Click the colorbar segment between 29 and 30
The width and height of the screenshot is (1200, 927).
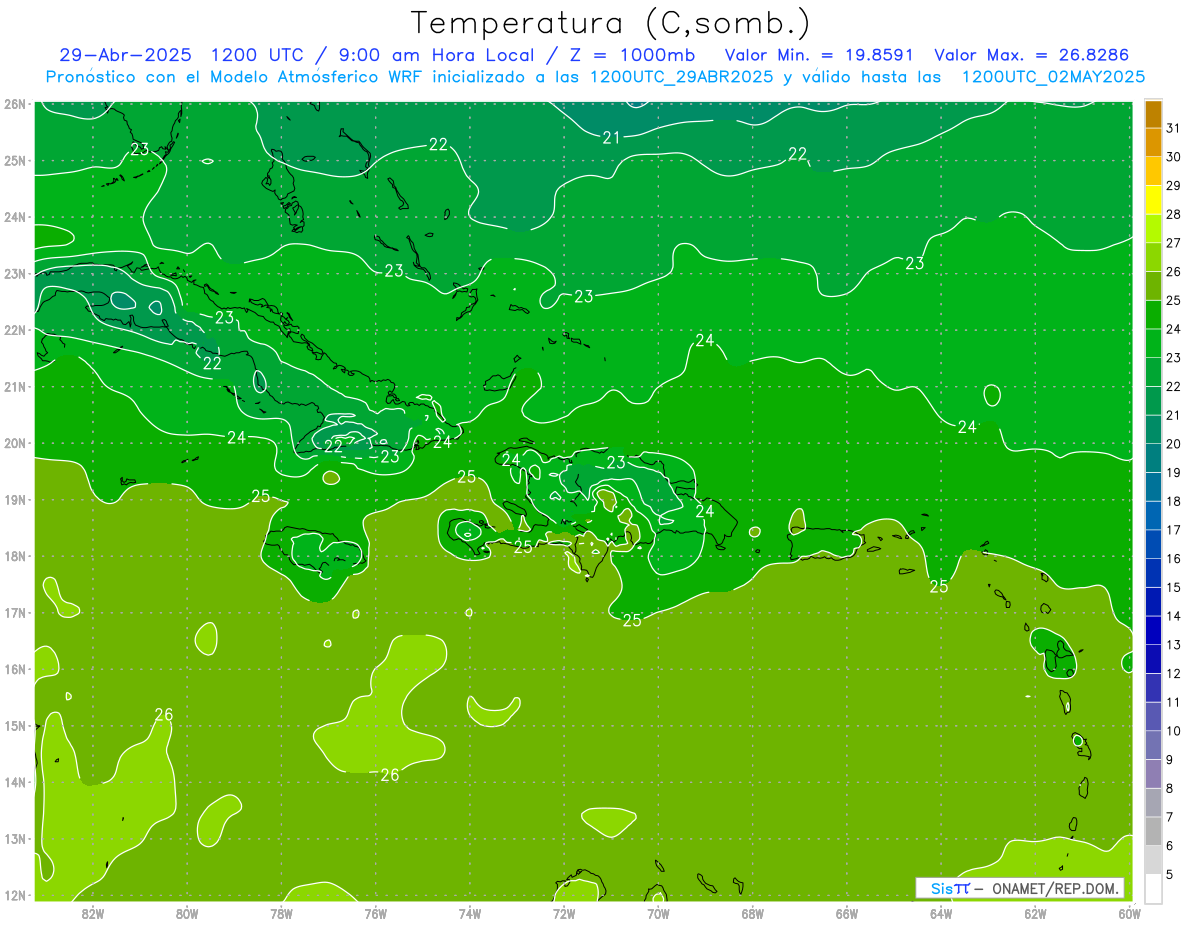pyautogui.click(x=1153, y=171)
